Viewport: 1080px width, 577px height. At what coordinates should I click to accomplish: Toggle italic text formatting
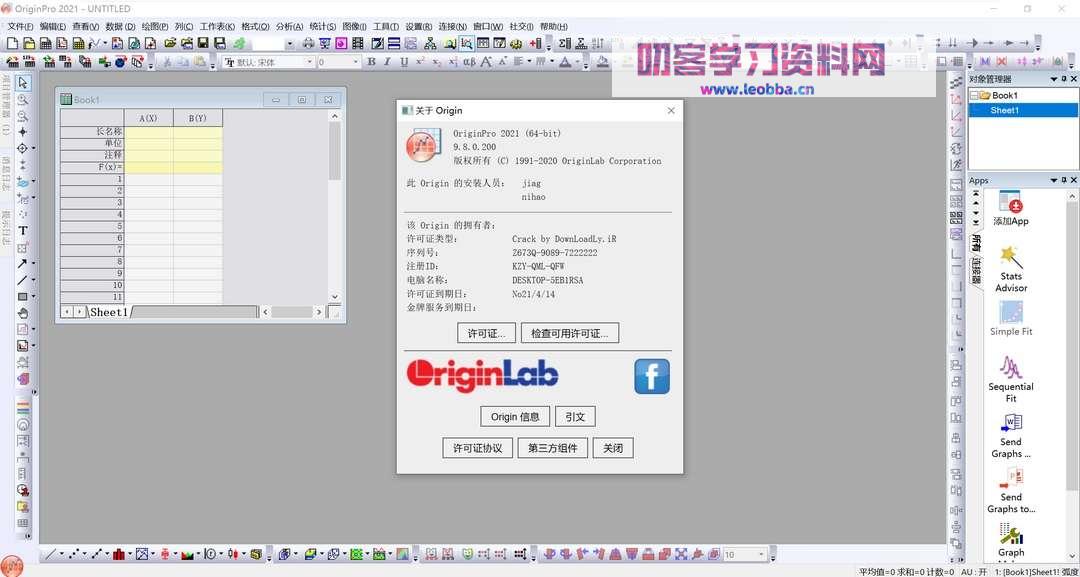pos(389,61)
